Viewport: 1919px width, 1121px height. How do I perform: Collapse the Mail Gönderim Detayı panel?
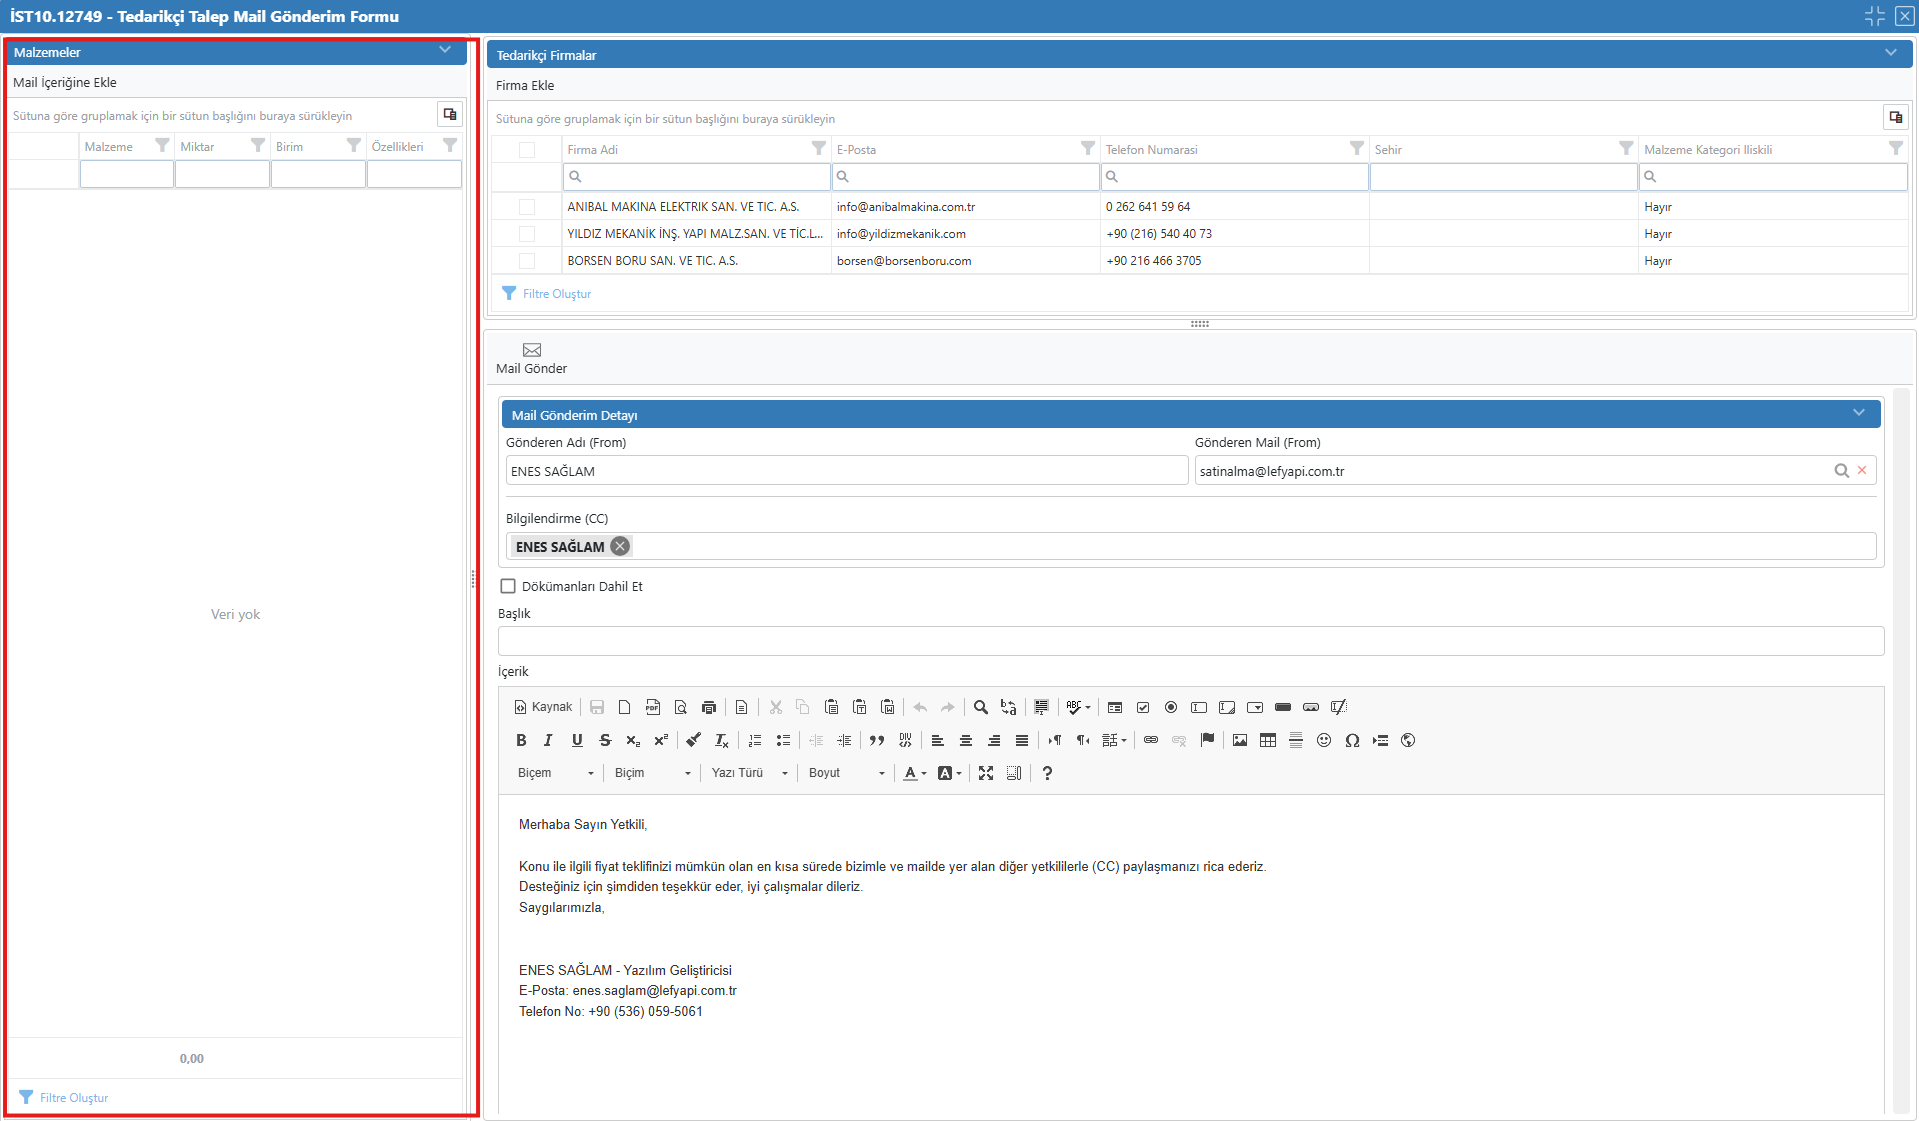click(x=1858, y=414)
